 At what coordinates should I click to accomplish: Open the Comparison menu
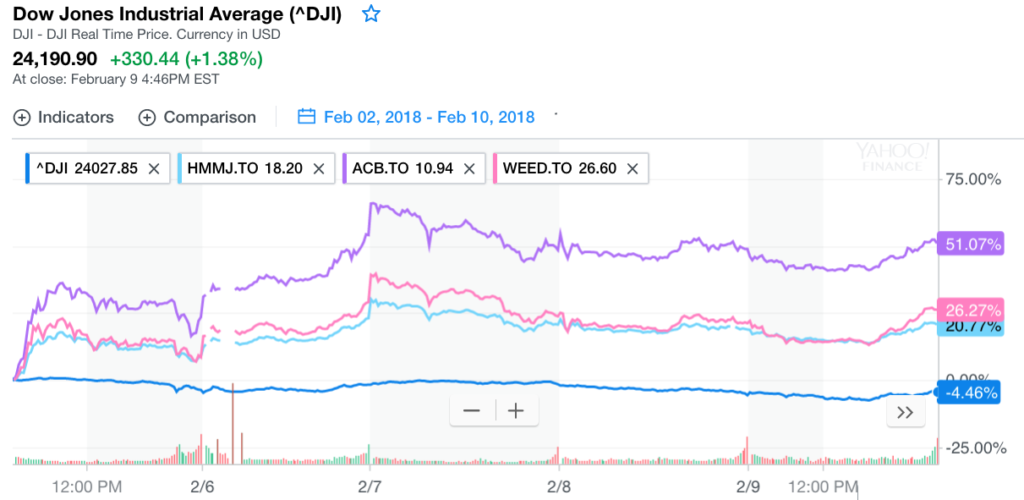[209, 117]
